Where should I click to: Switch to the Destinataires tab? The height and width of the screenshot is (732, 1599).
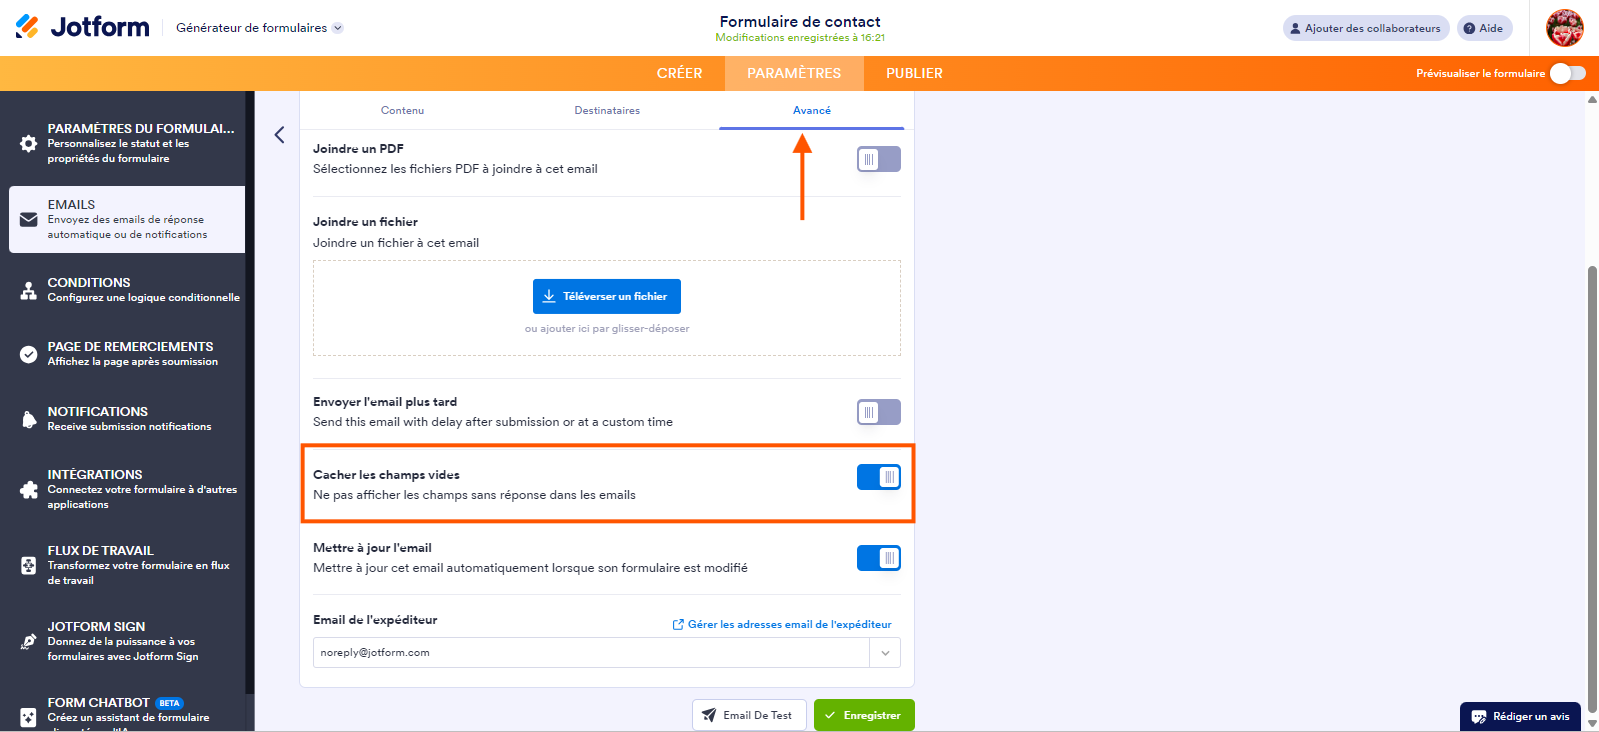coord(607,111)
